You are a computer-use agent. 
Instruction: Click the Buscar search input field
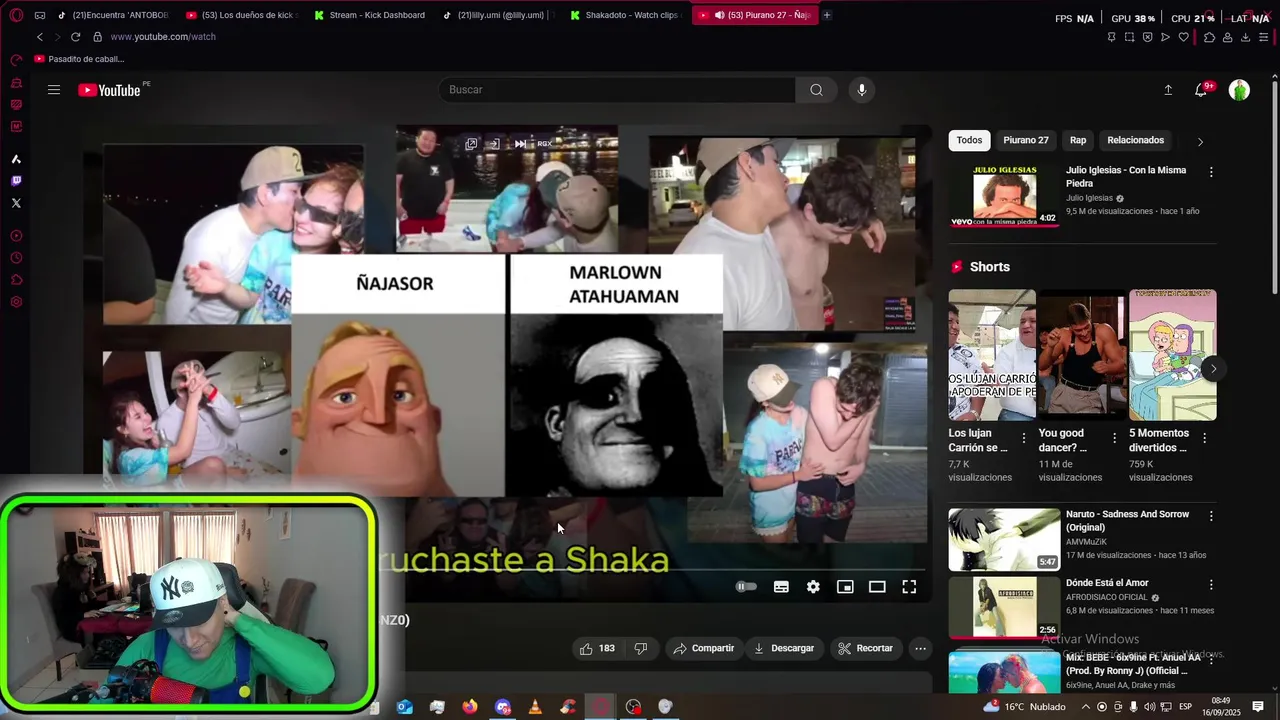pyautogui.click(x=617, y=90)
